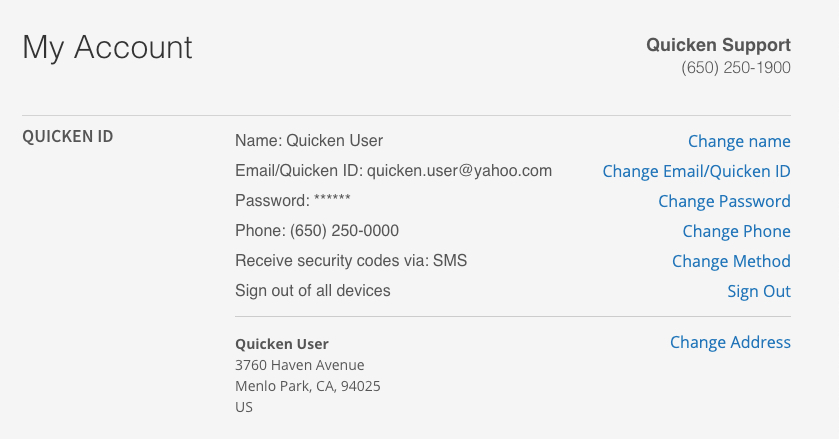839x439 pixels.
Task: Click the My Account page heading
Action: pos(108,47)
